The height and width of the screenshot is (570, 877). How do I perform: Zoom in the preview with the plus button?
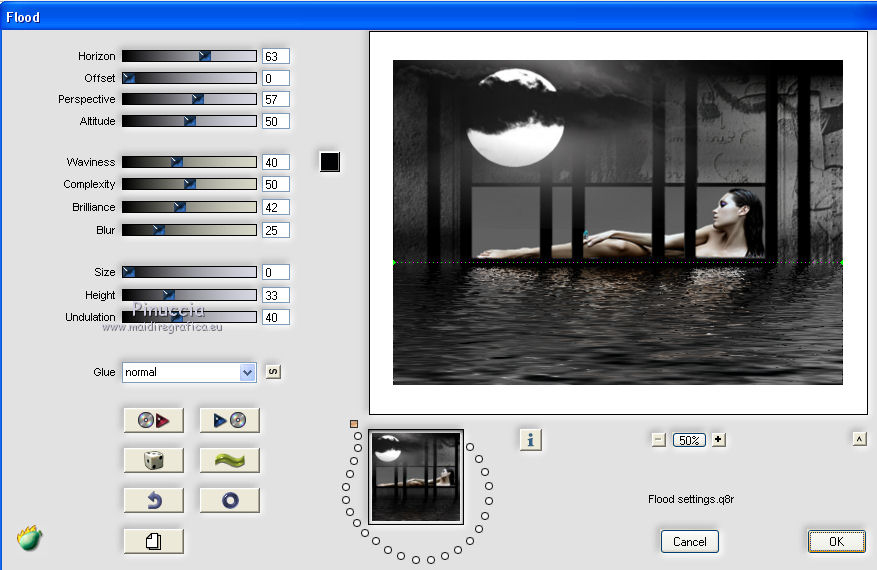[718, 440]
